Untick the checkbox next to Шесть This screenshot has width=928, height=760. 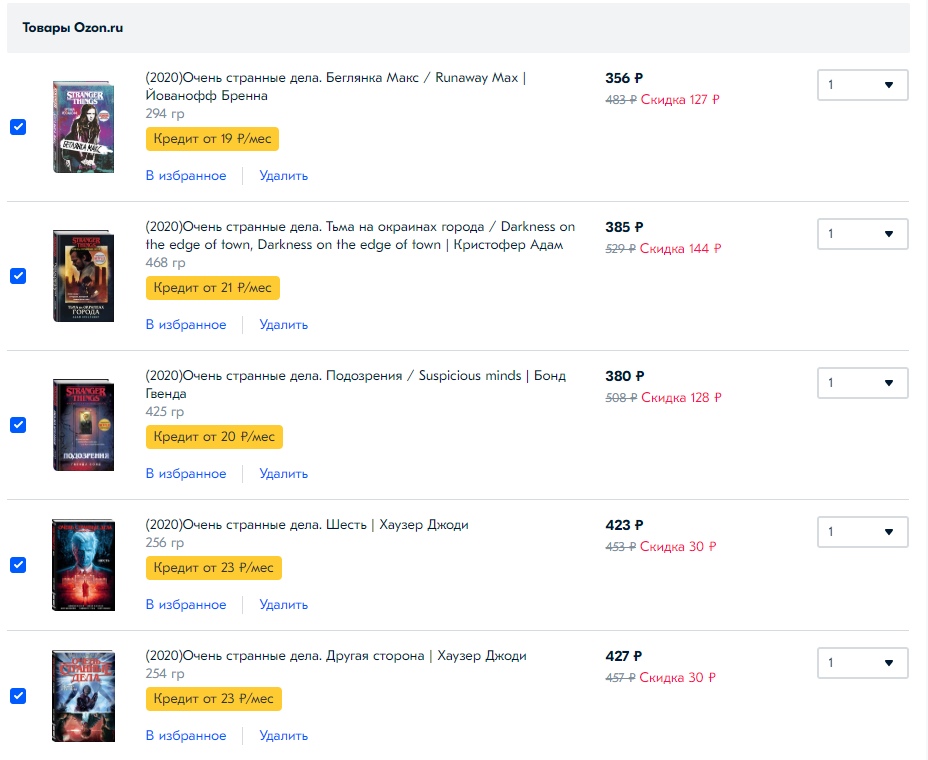pyautogui.click(x=18, y=565)
